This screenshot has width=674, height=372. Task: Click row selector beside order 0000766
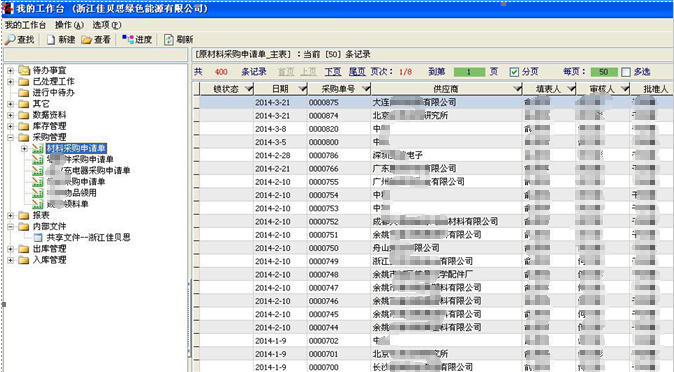coord(196,169)
